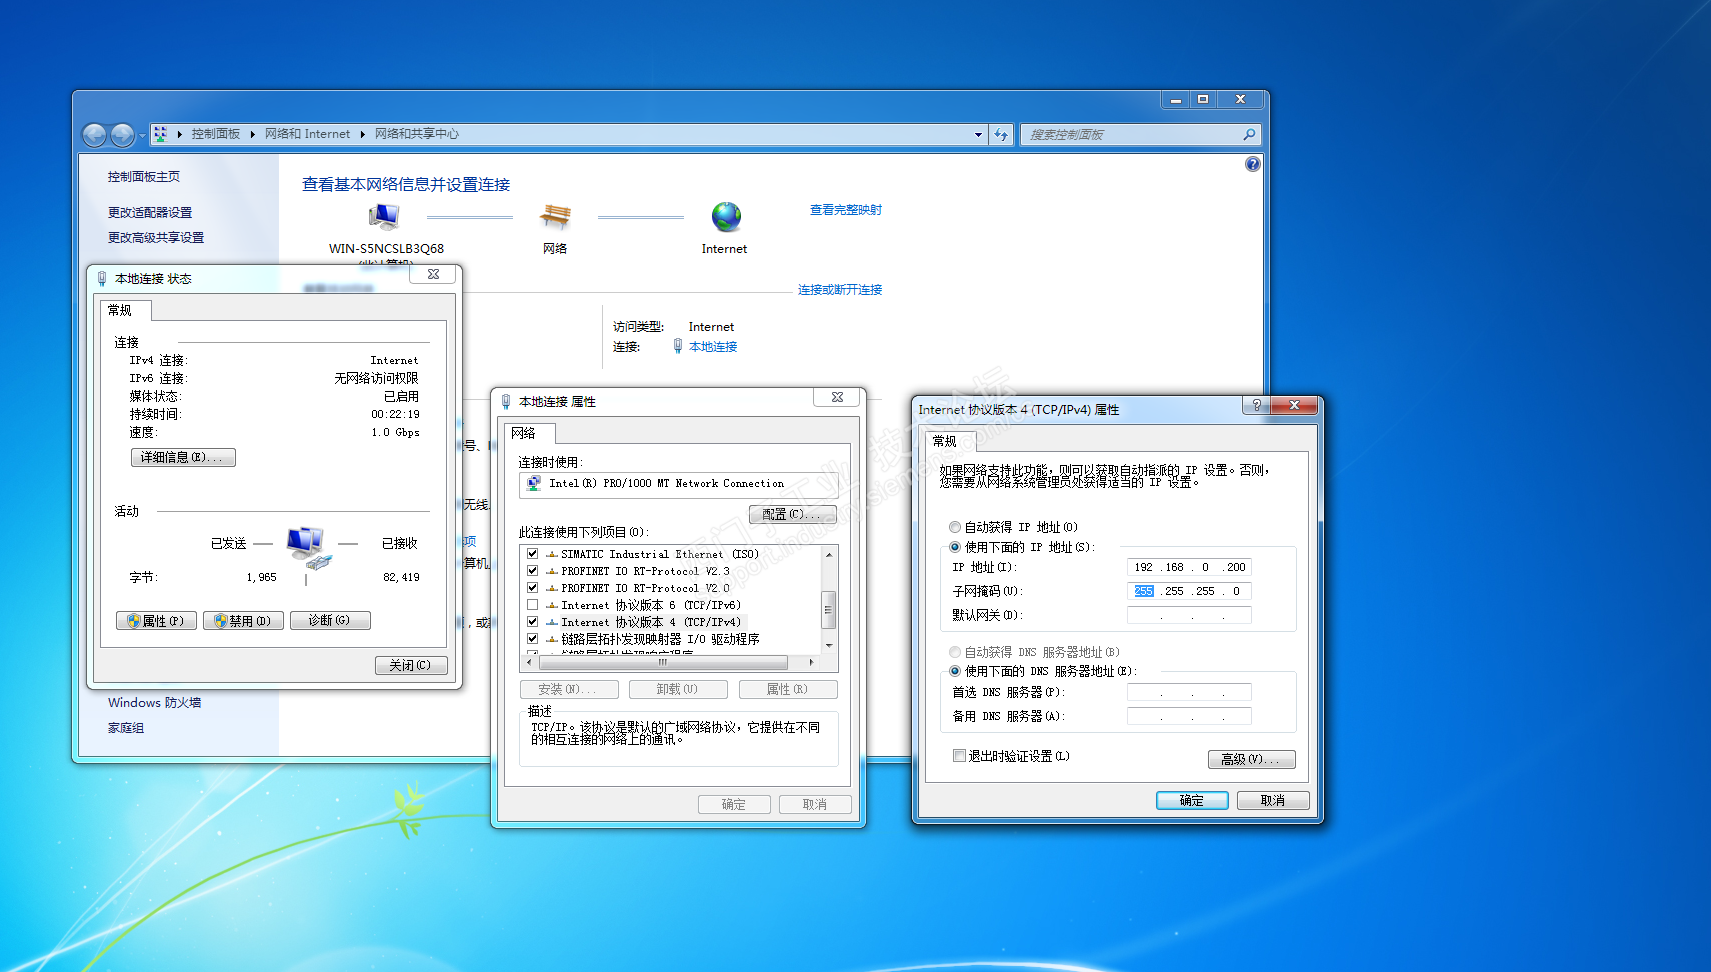The height and width of the screenshot is (972, 1711).
Task: Click the 属性(P) button in status dialog
Action: pos(156,621)
